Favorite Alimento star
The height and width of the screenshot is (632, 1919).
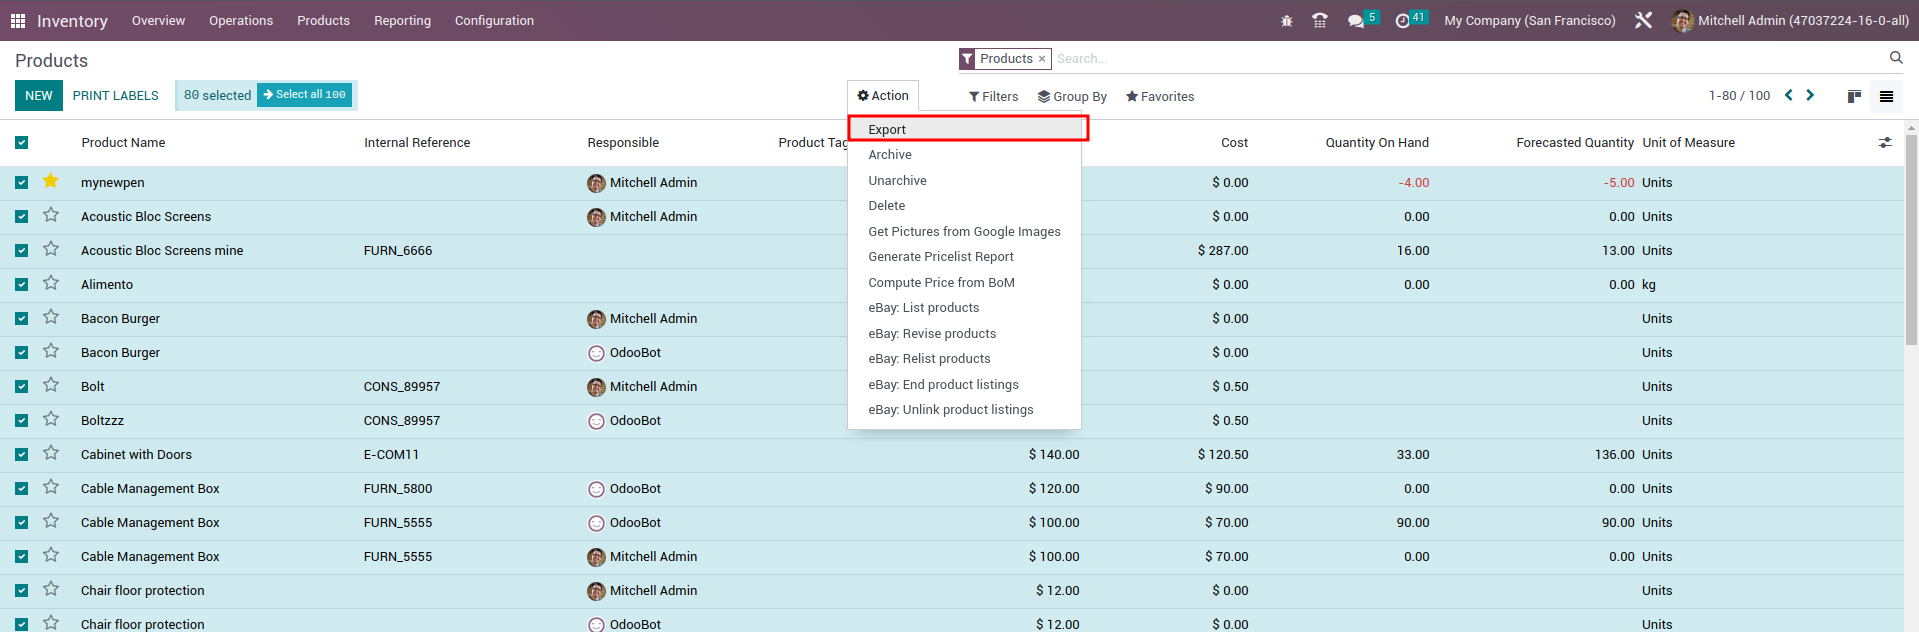pos(51,283)
